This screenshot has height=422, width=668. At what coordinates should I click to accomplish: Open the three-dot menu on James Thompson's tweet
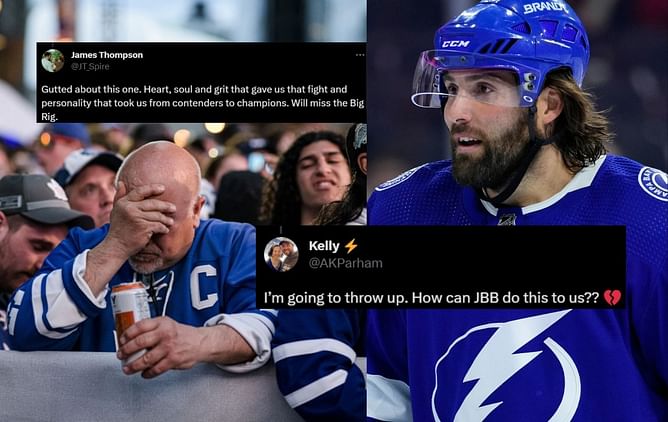[x=360, y=55]
